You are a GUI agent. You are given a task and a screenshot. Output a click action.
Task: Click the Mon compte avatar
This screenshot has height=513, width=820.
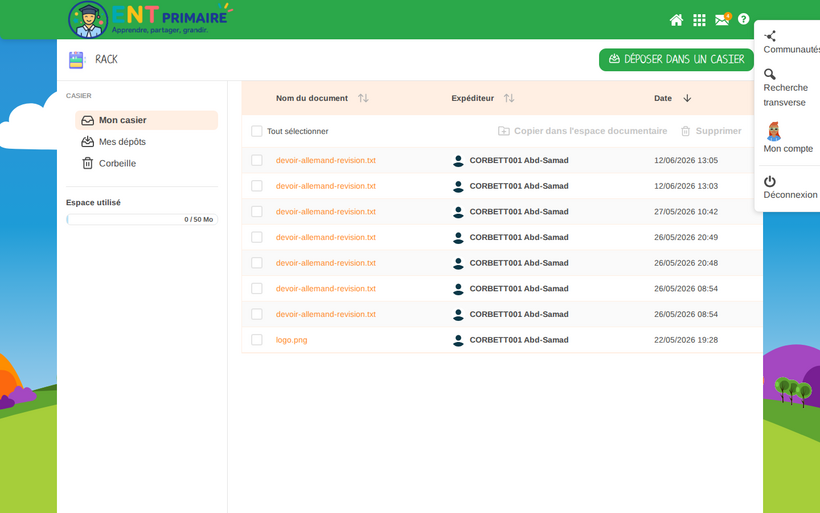coord(773,131)
